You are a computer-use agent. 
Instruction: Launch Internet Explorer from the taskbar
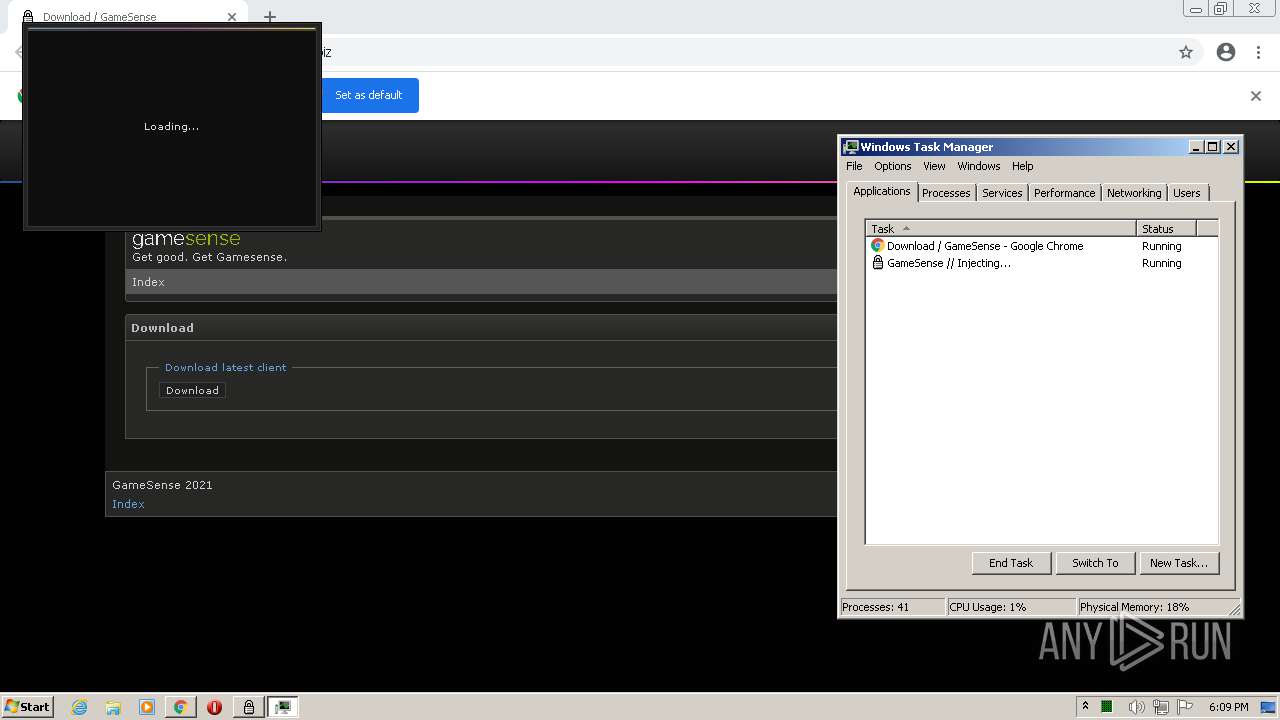(80, 707)
